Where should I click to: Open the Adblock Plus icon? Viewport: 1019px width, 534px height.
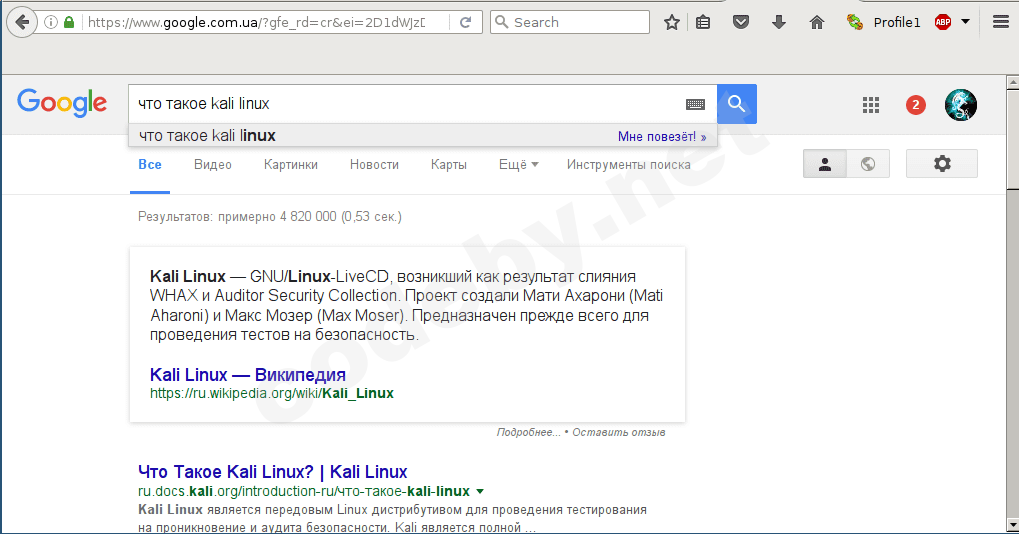pos(943,22)
